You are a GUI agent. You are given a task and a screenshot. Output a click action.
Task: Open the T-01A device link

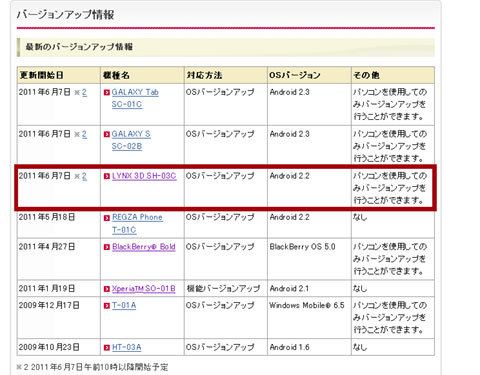click(124, 305)
